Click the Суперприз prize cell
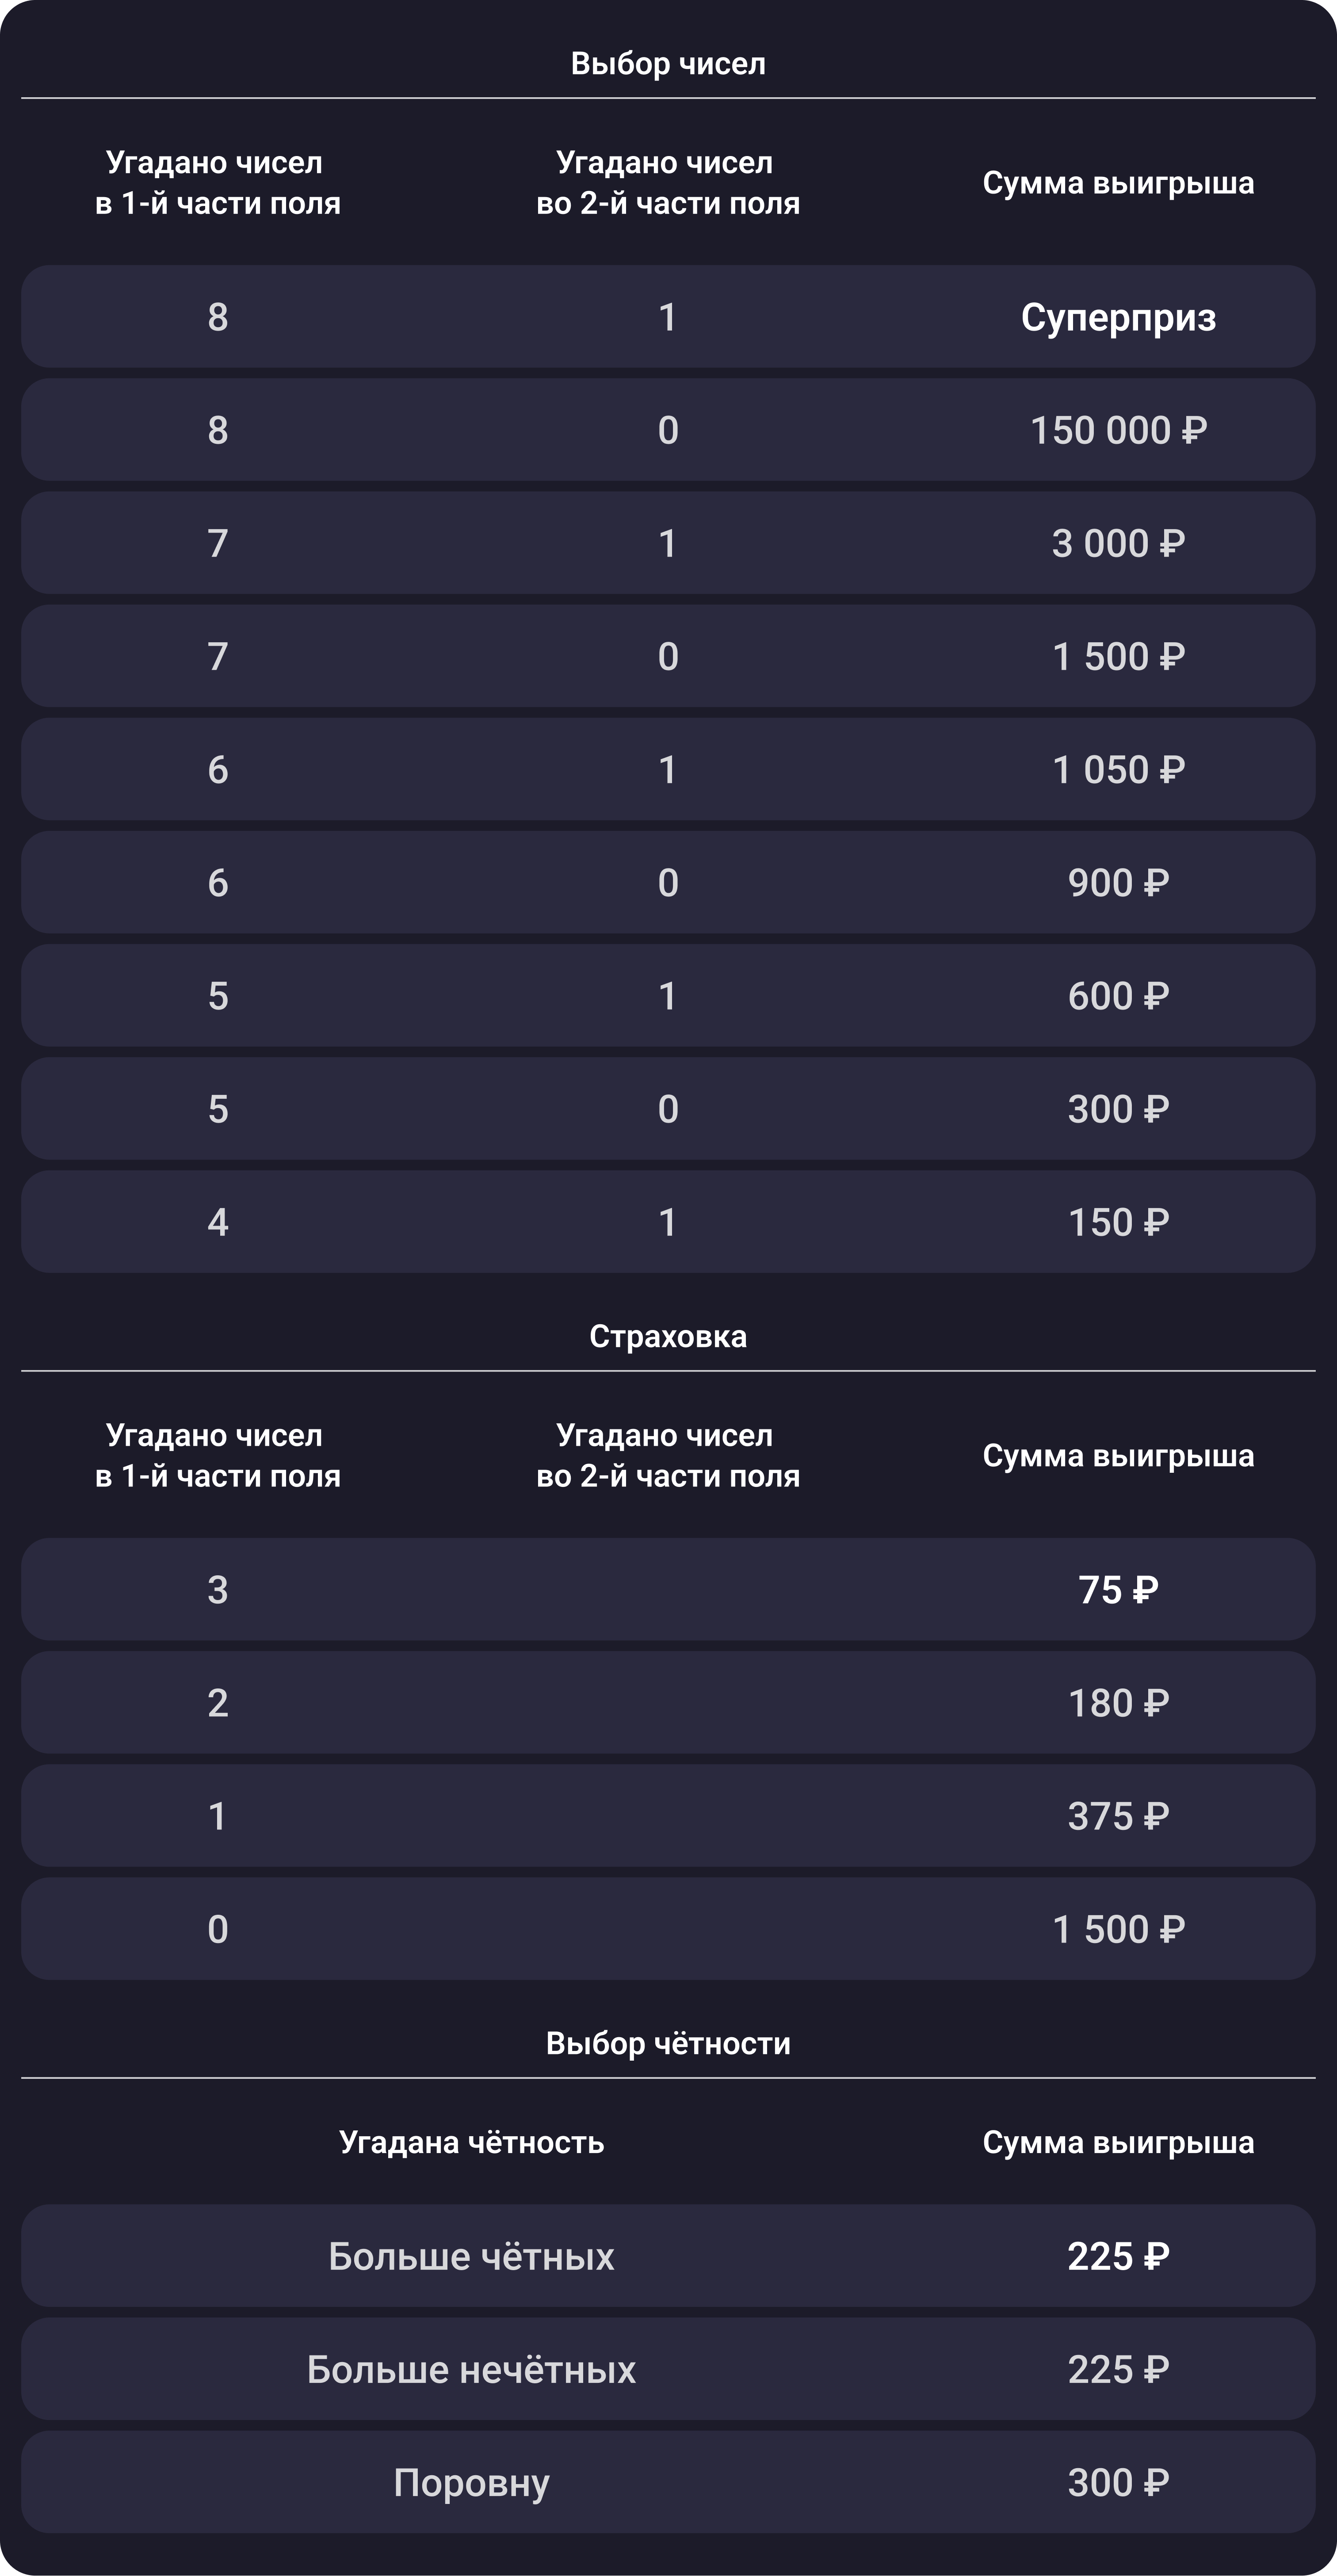The width and height of the screenshot is (1337, 2576). pyautogui.click(x=1118, y=317)
